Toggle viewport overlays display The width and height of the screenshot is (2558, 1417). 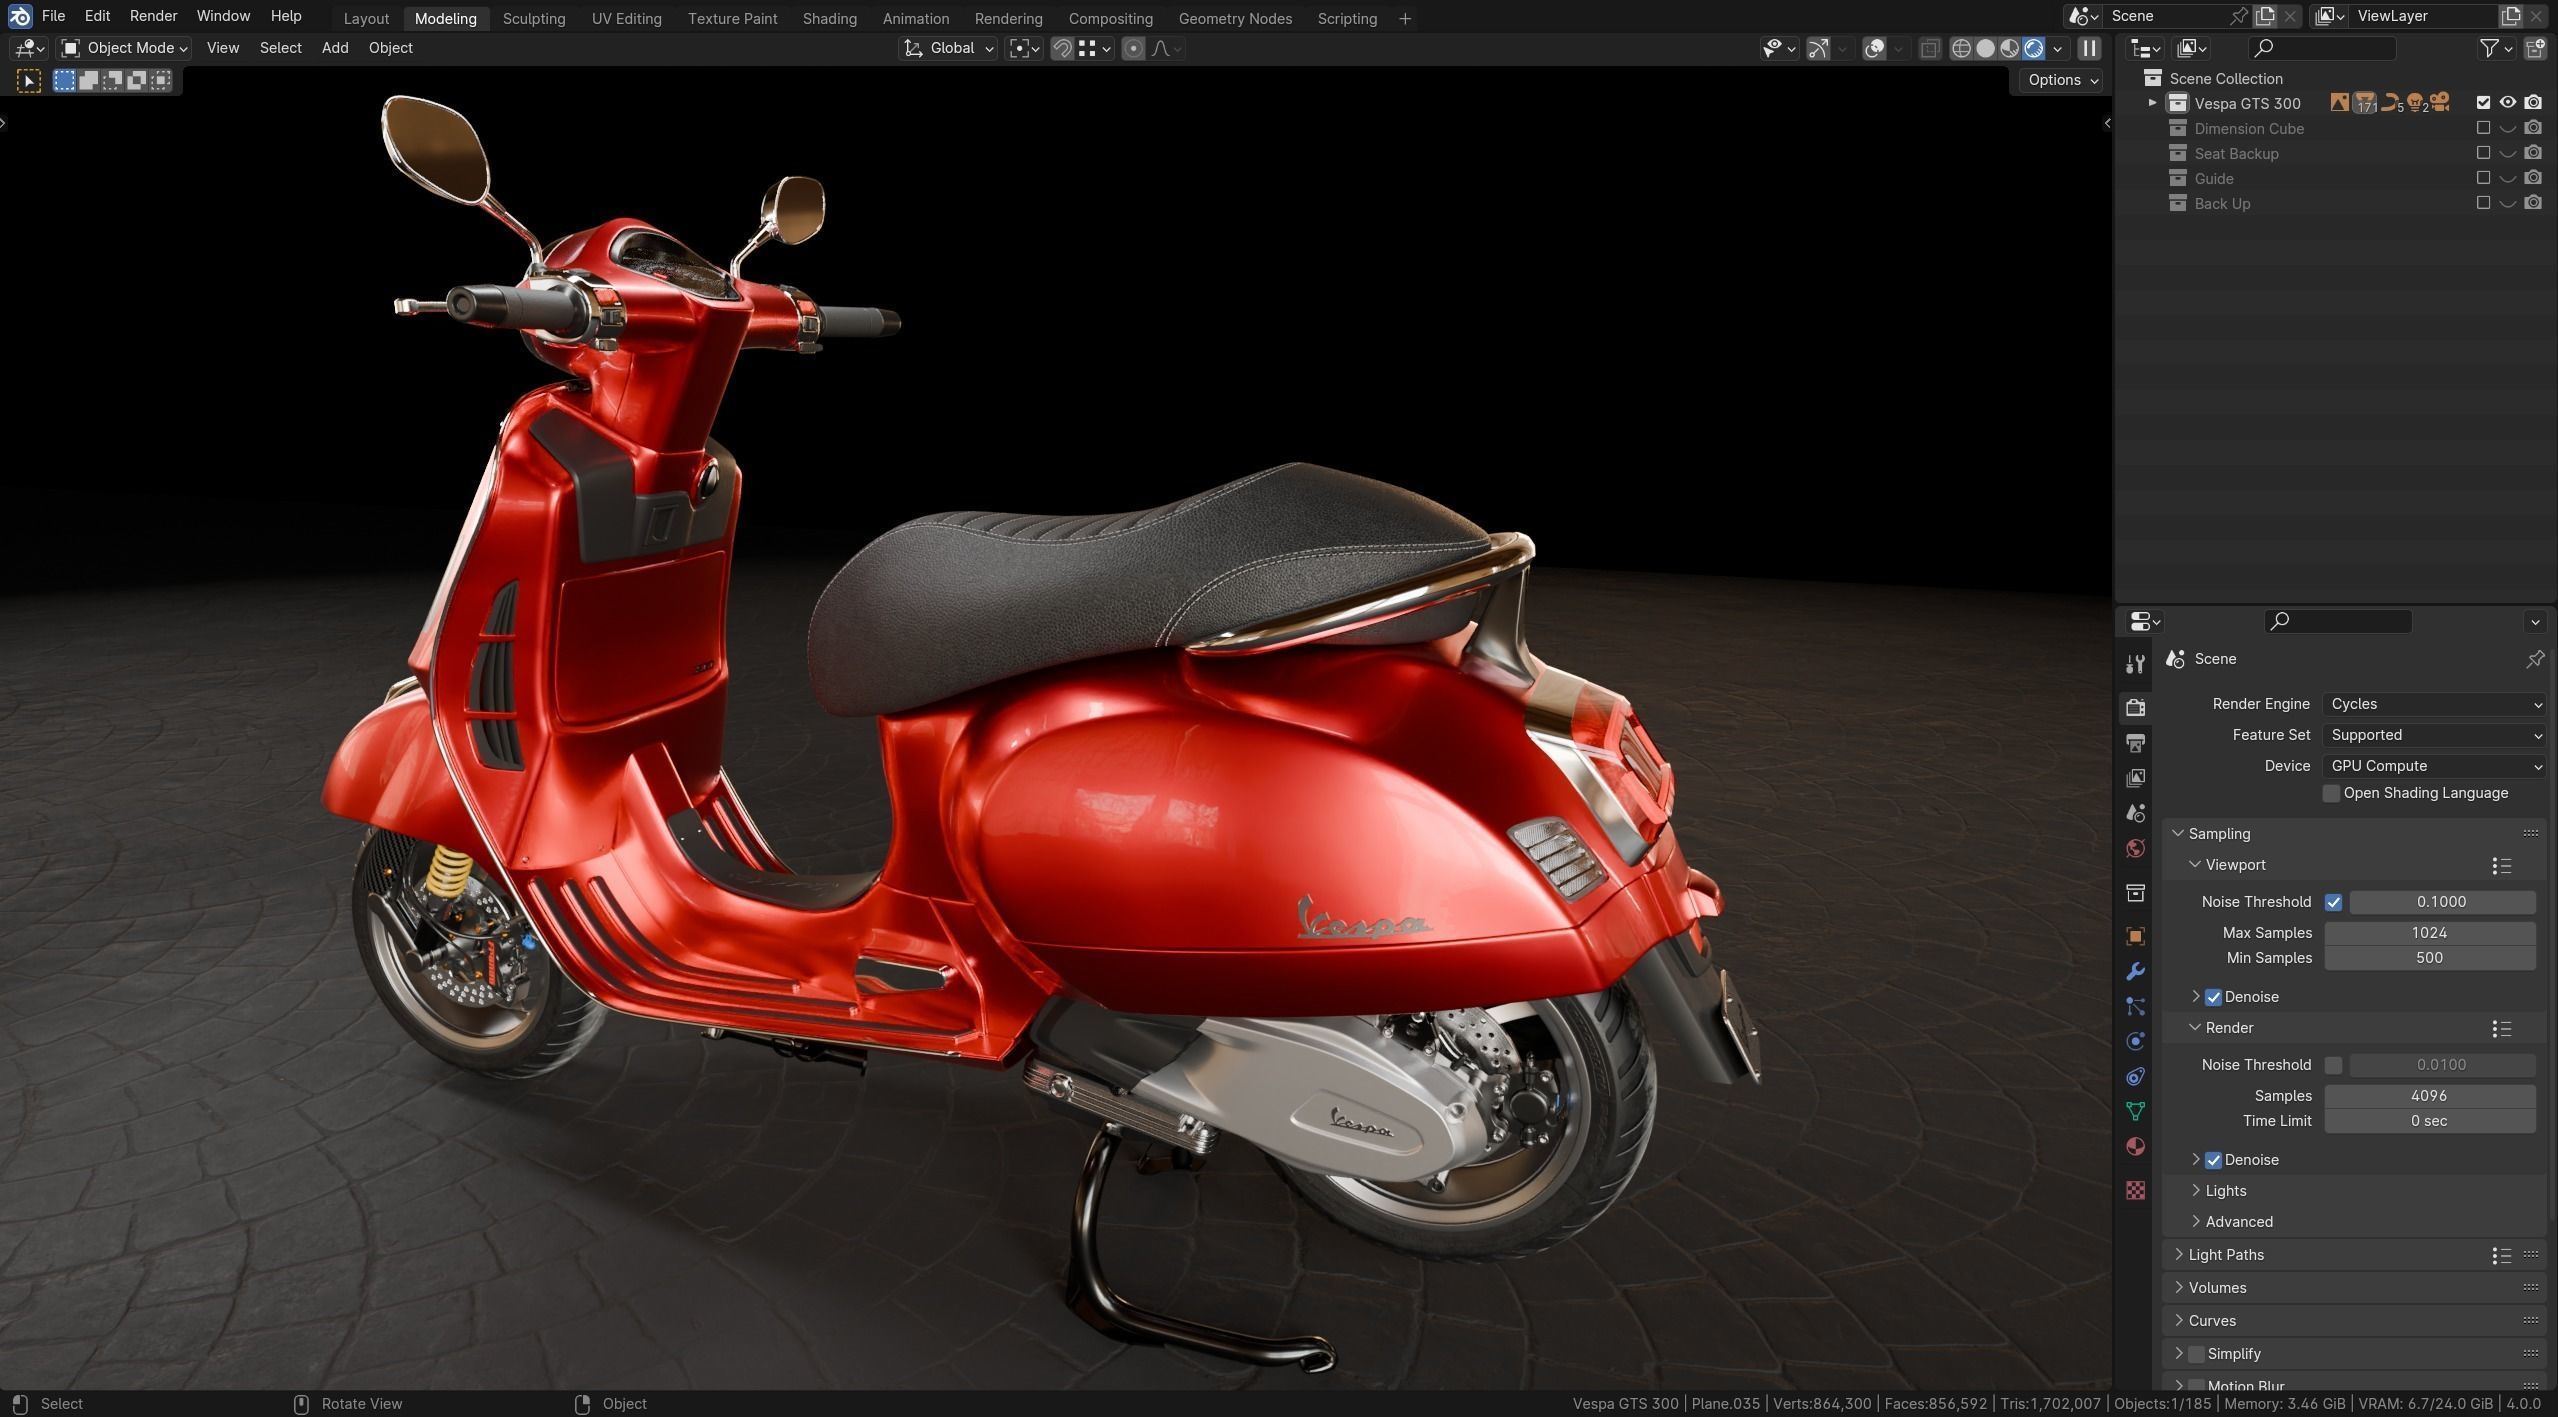click(1875, 48)
